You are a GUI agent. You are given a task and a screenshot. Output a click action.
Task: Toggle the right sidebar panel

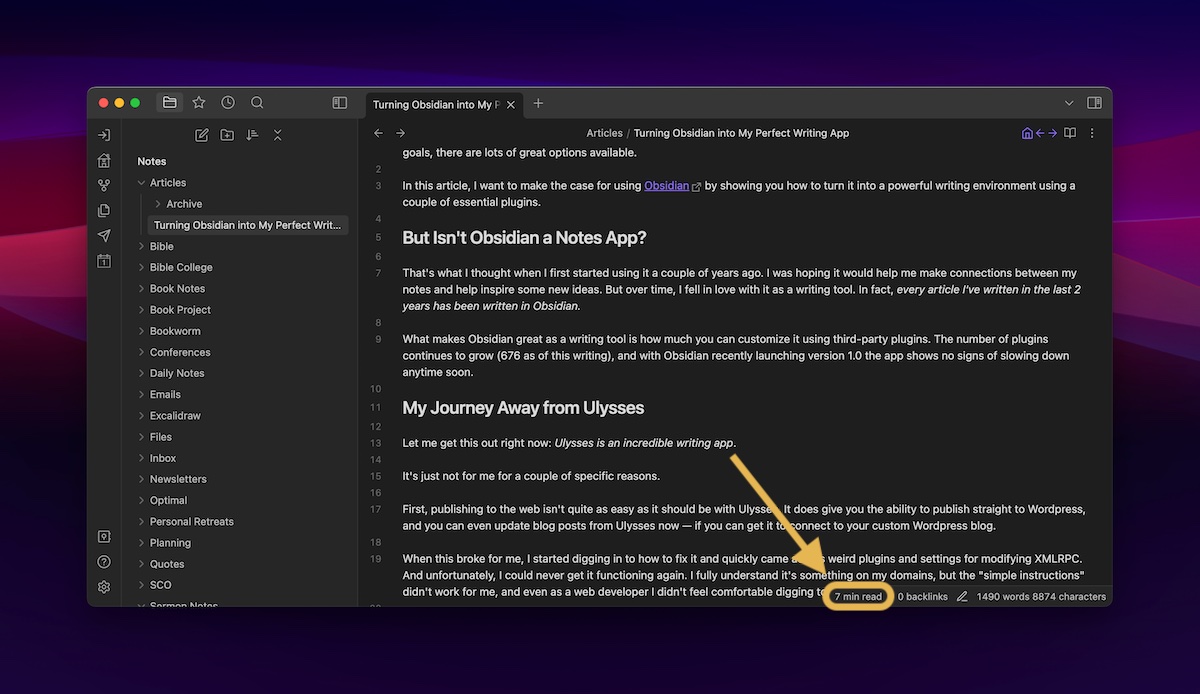(x=1094, y=103)
